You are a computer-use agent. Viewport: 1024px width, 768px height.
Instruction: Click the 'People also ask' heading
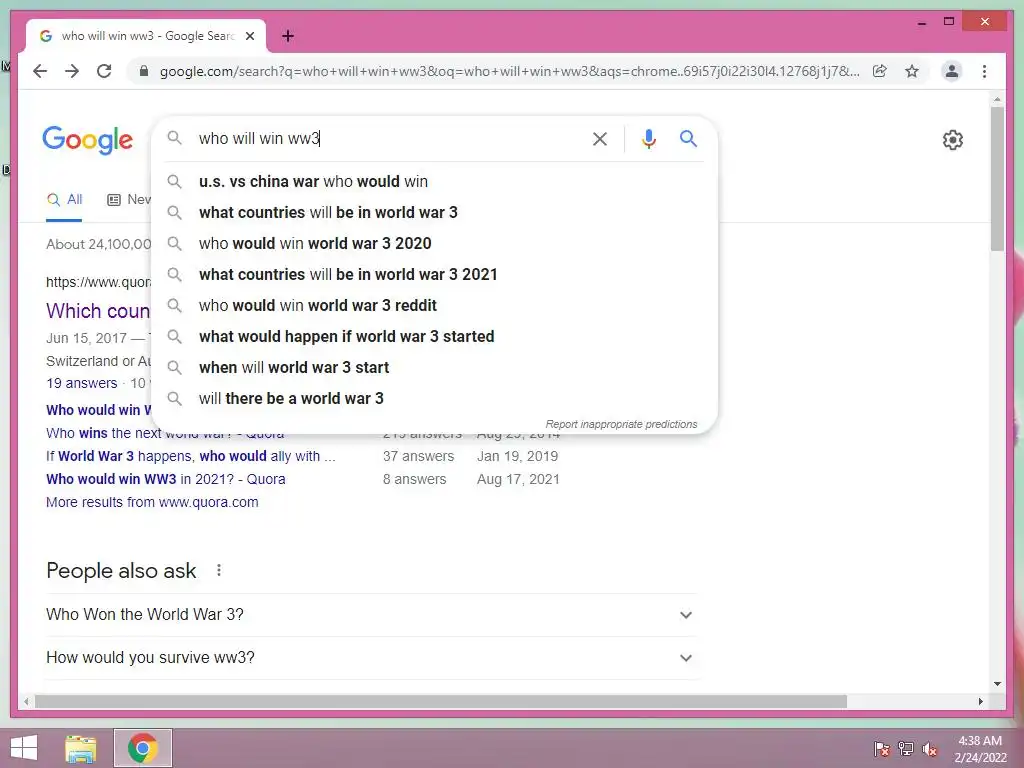(x=121, y=571)
